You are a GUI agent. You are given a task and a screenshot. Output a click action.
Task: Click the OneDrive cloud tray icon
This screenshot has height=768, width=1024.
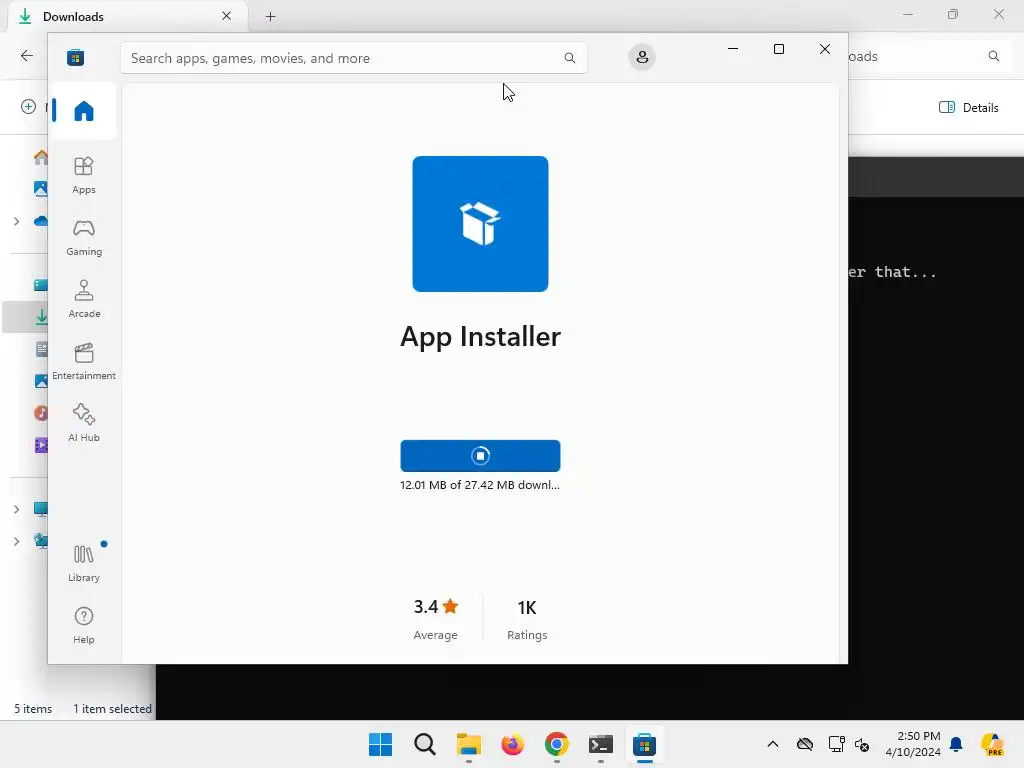pyautogui.click(x=805, y=744)
